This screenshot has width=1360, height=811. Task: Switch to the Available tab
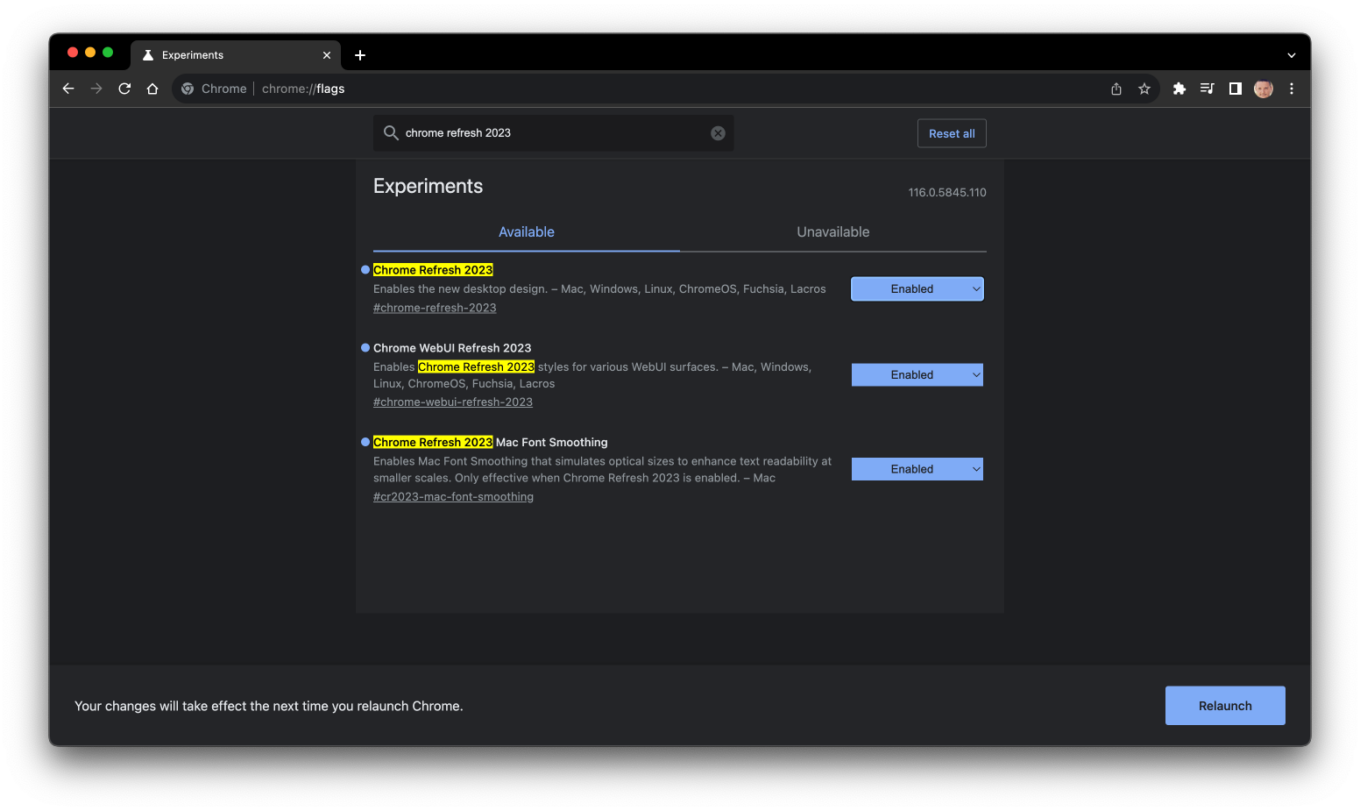[526, 232]
